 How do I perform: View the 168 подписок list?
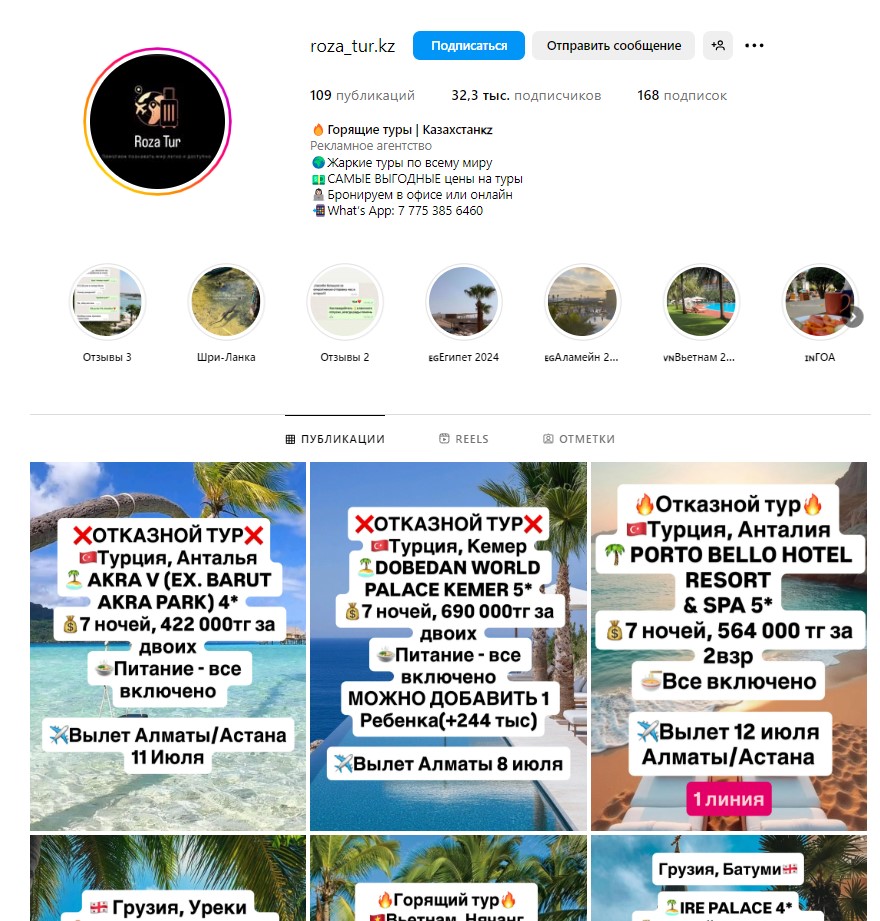[x=682, y=95]
